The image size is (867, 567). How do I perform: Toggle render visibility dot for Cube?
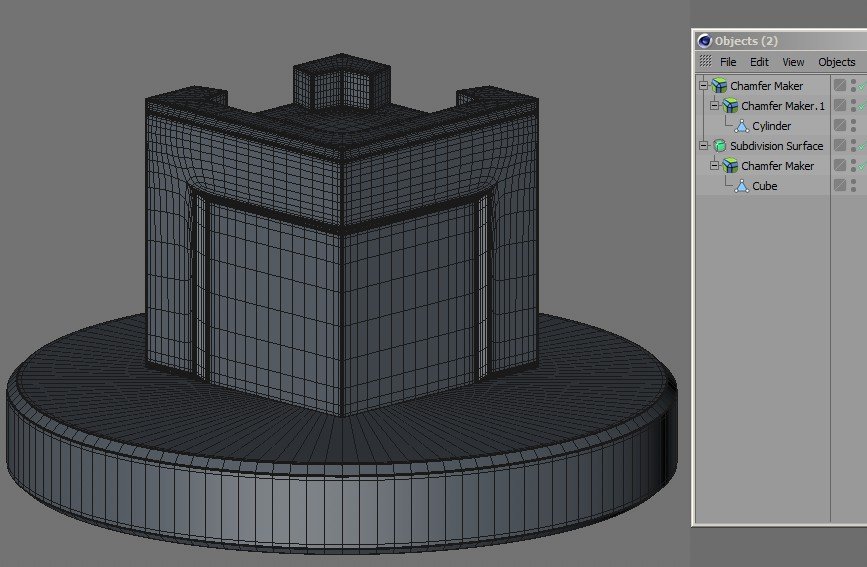[x=853, y=189]
